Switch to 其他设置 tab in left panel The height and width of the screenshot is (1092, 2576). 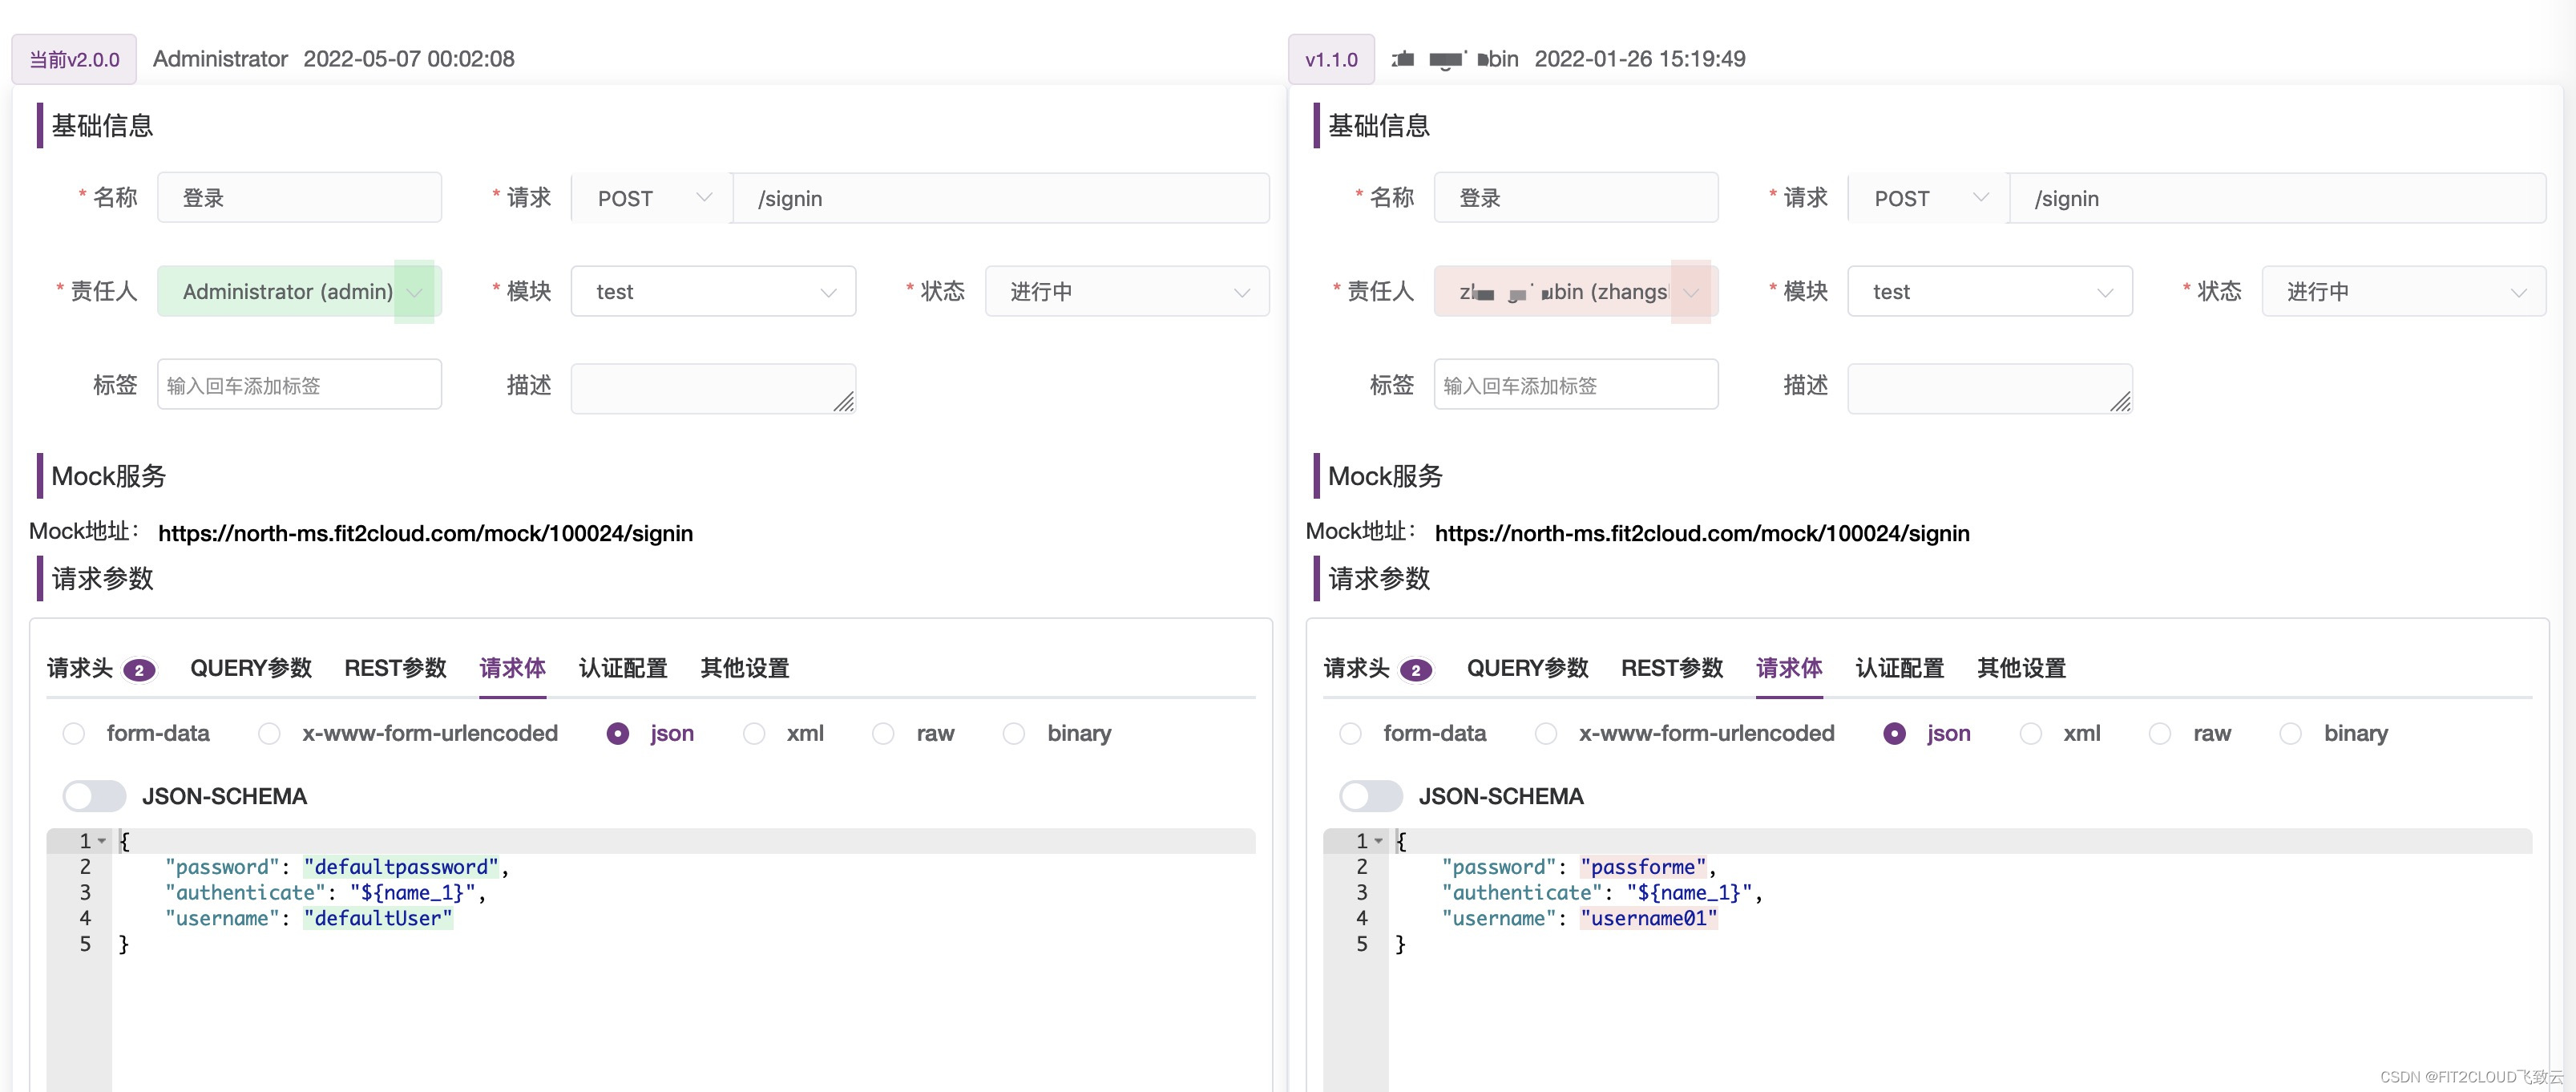point(745,668)
